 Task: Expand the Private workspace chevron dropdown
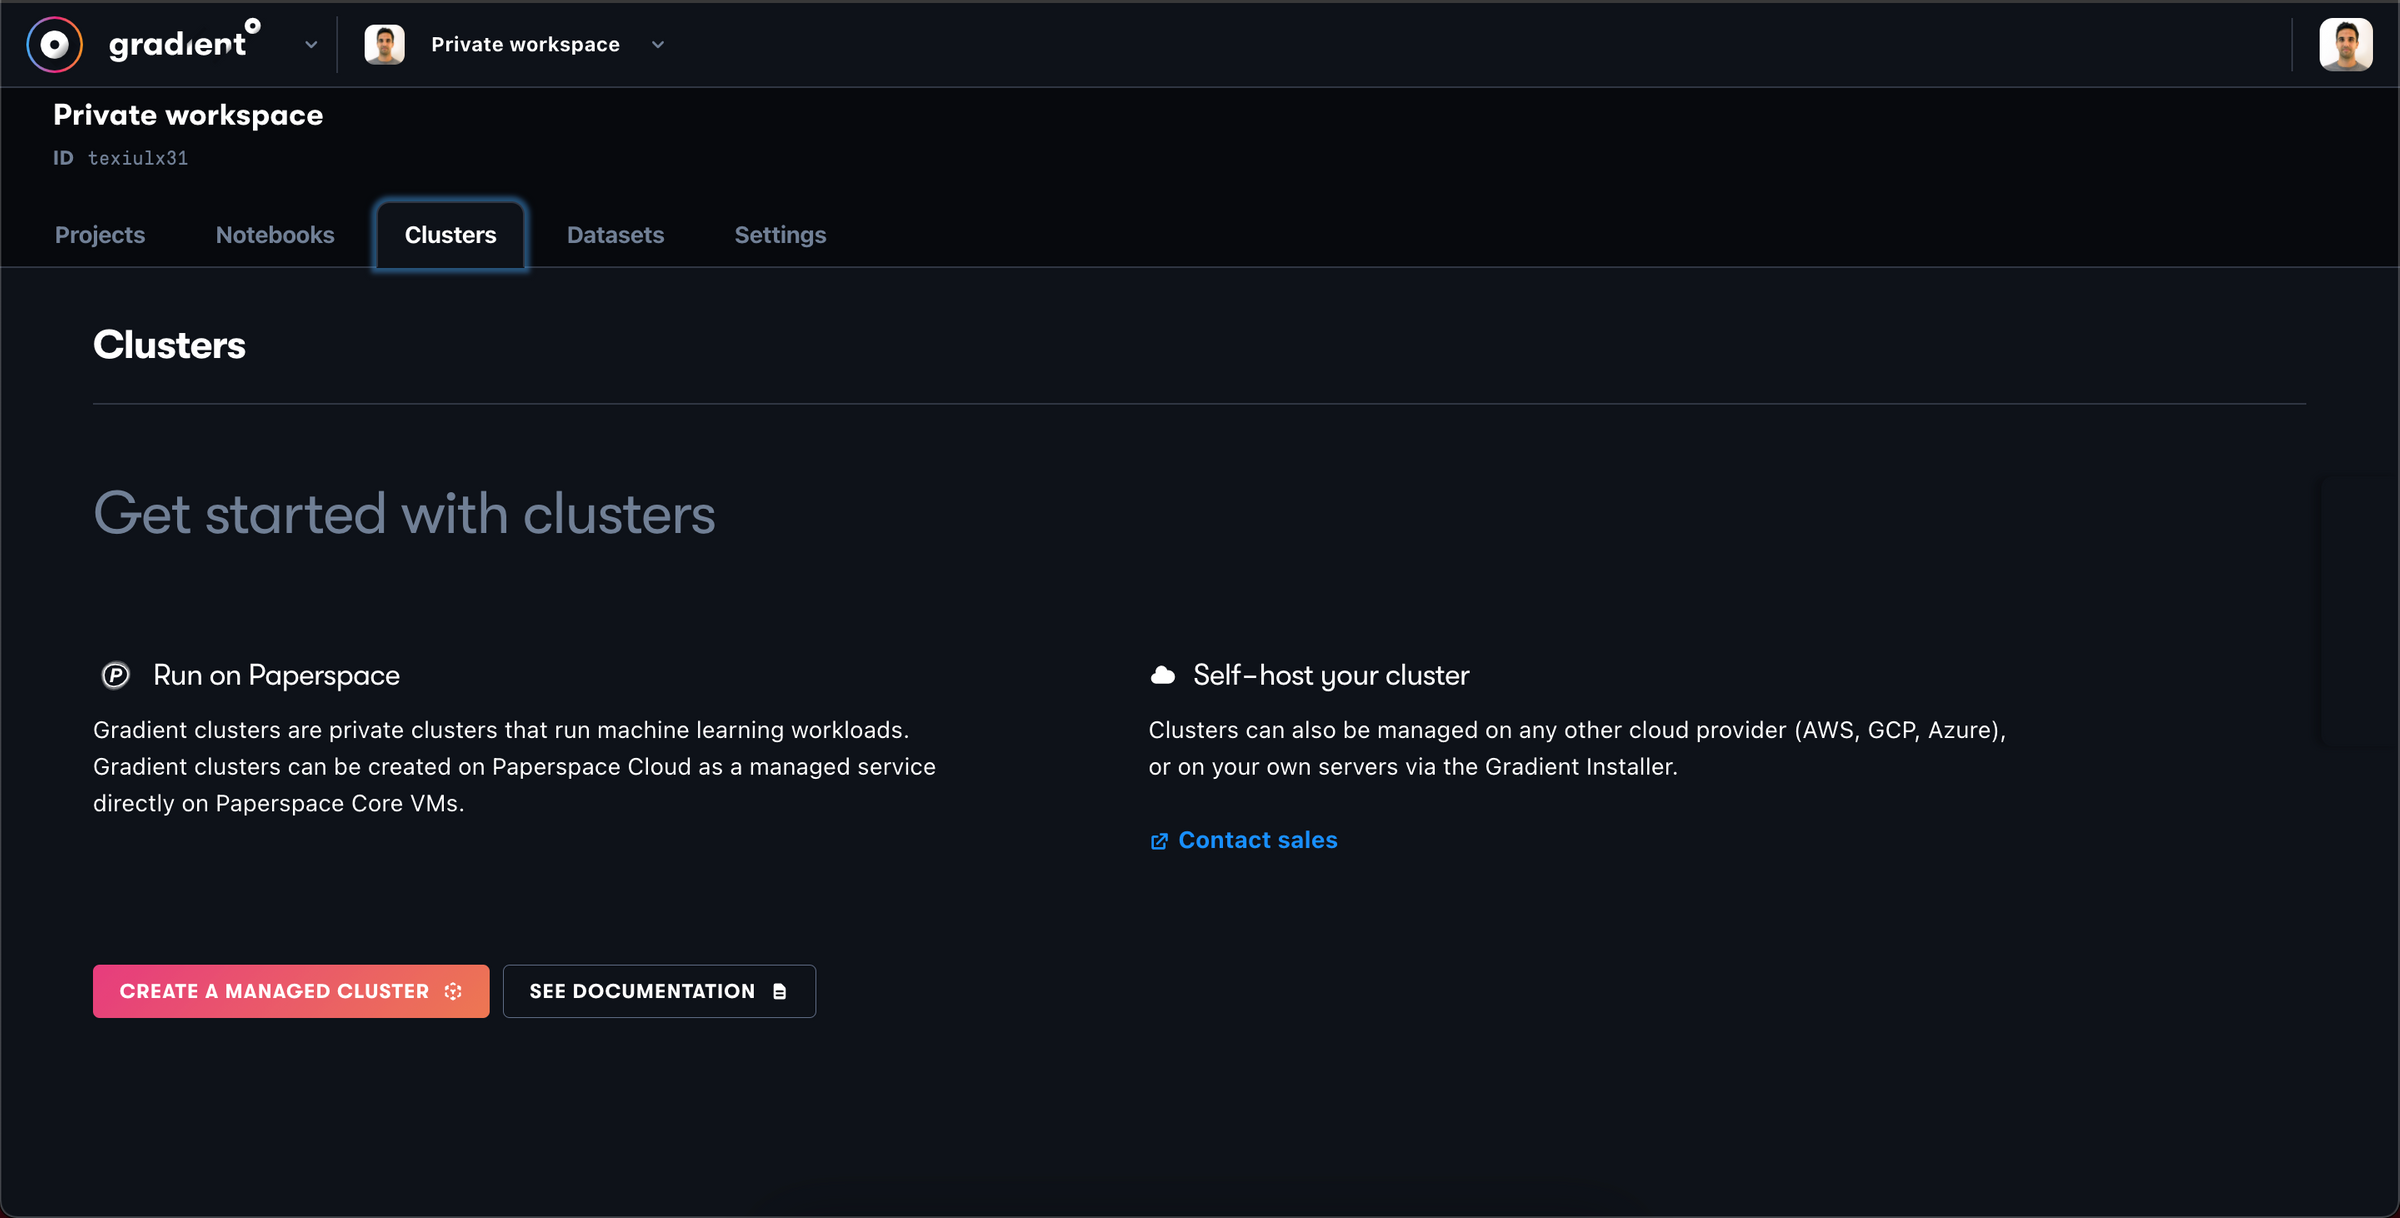658,45
